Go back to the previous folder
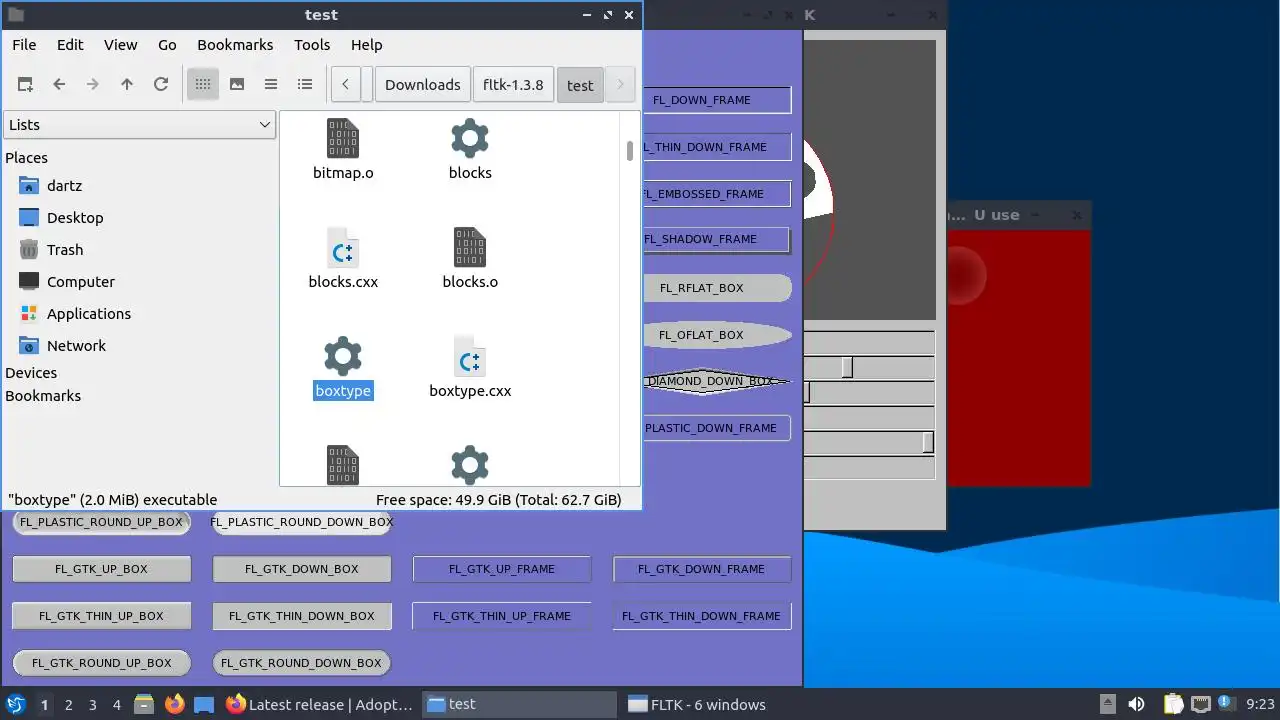 [x=59, y=85]
